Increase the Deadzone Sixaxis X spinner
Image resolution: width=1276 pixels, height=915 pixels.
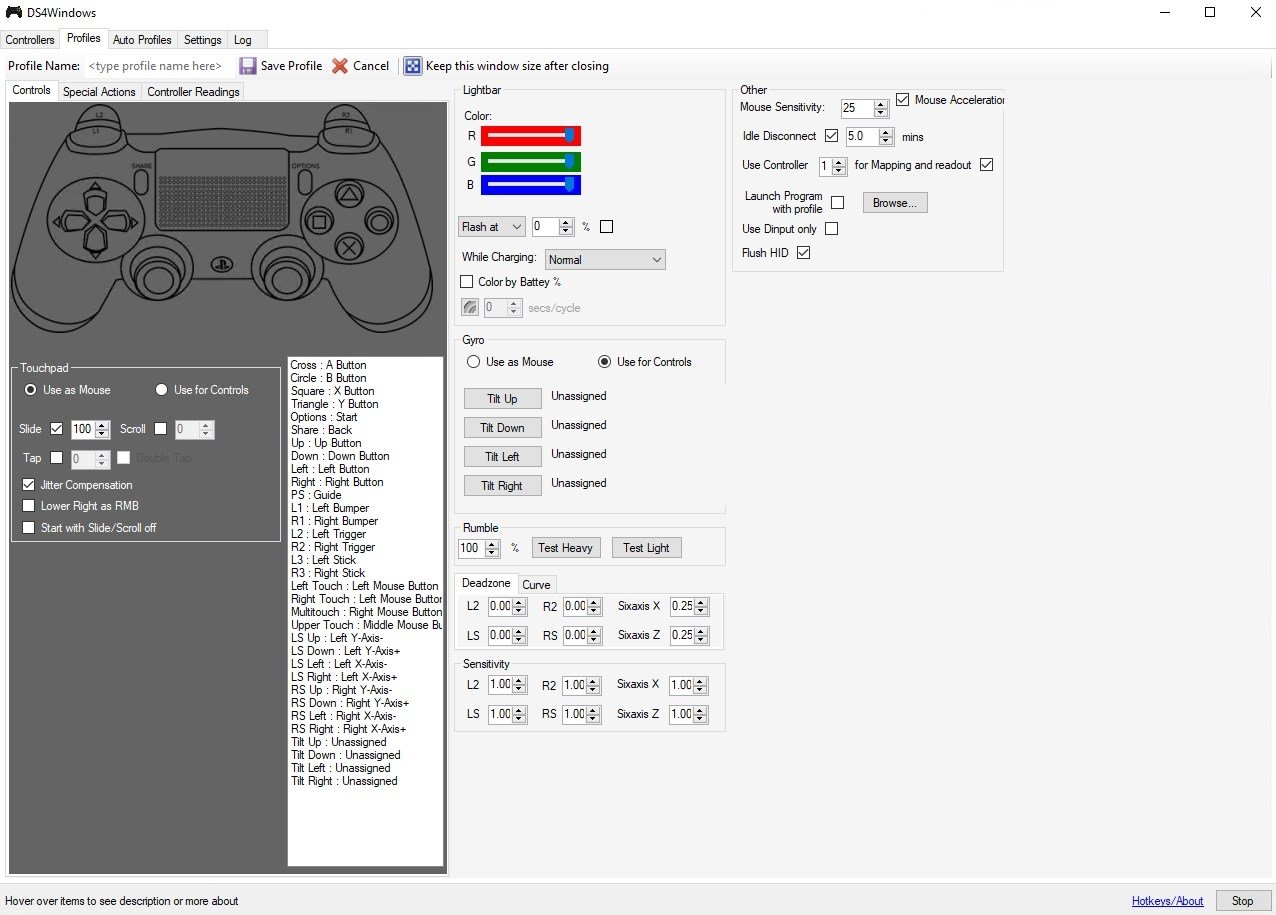[702, 603]
